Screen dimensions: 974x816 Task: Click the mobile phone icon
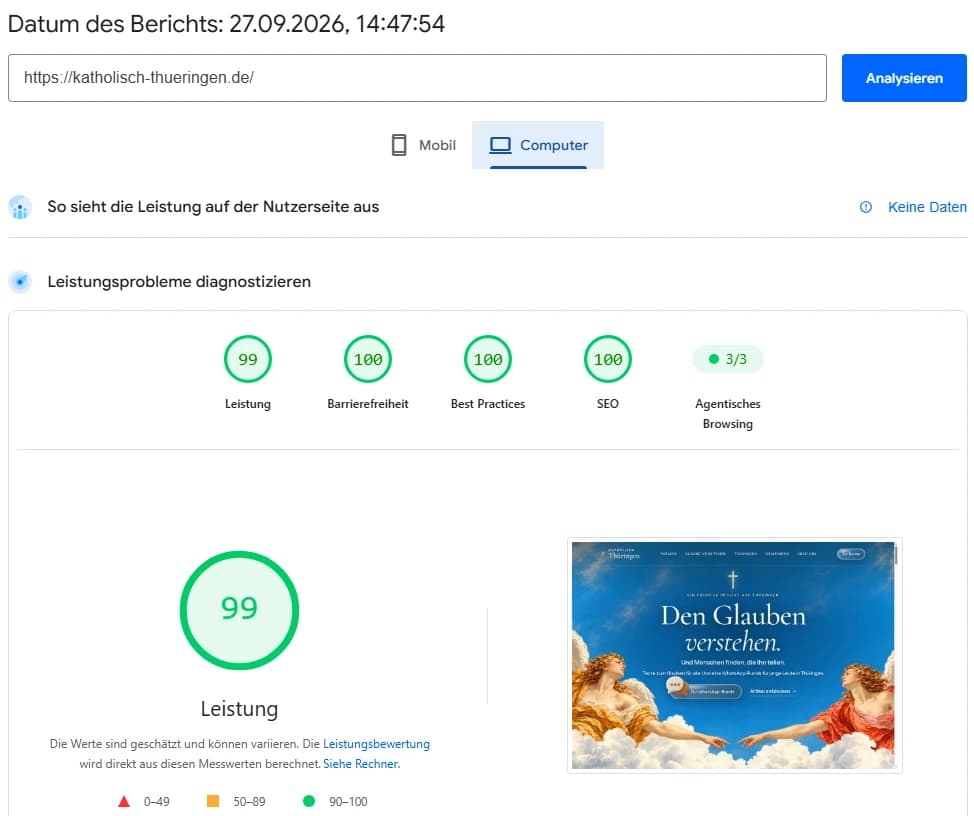click(x=399, y=145)
